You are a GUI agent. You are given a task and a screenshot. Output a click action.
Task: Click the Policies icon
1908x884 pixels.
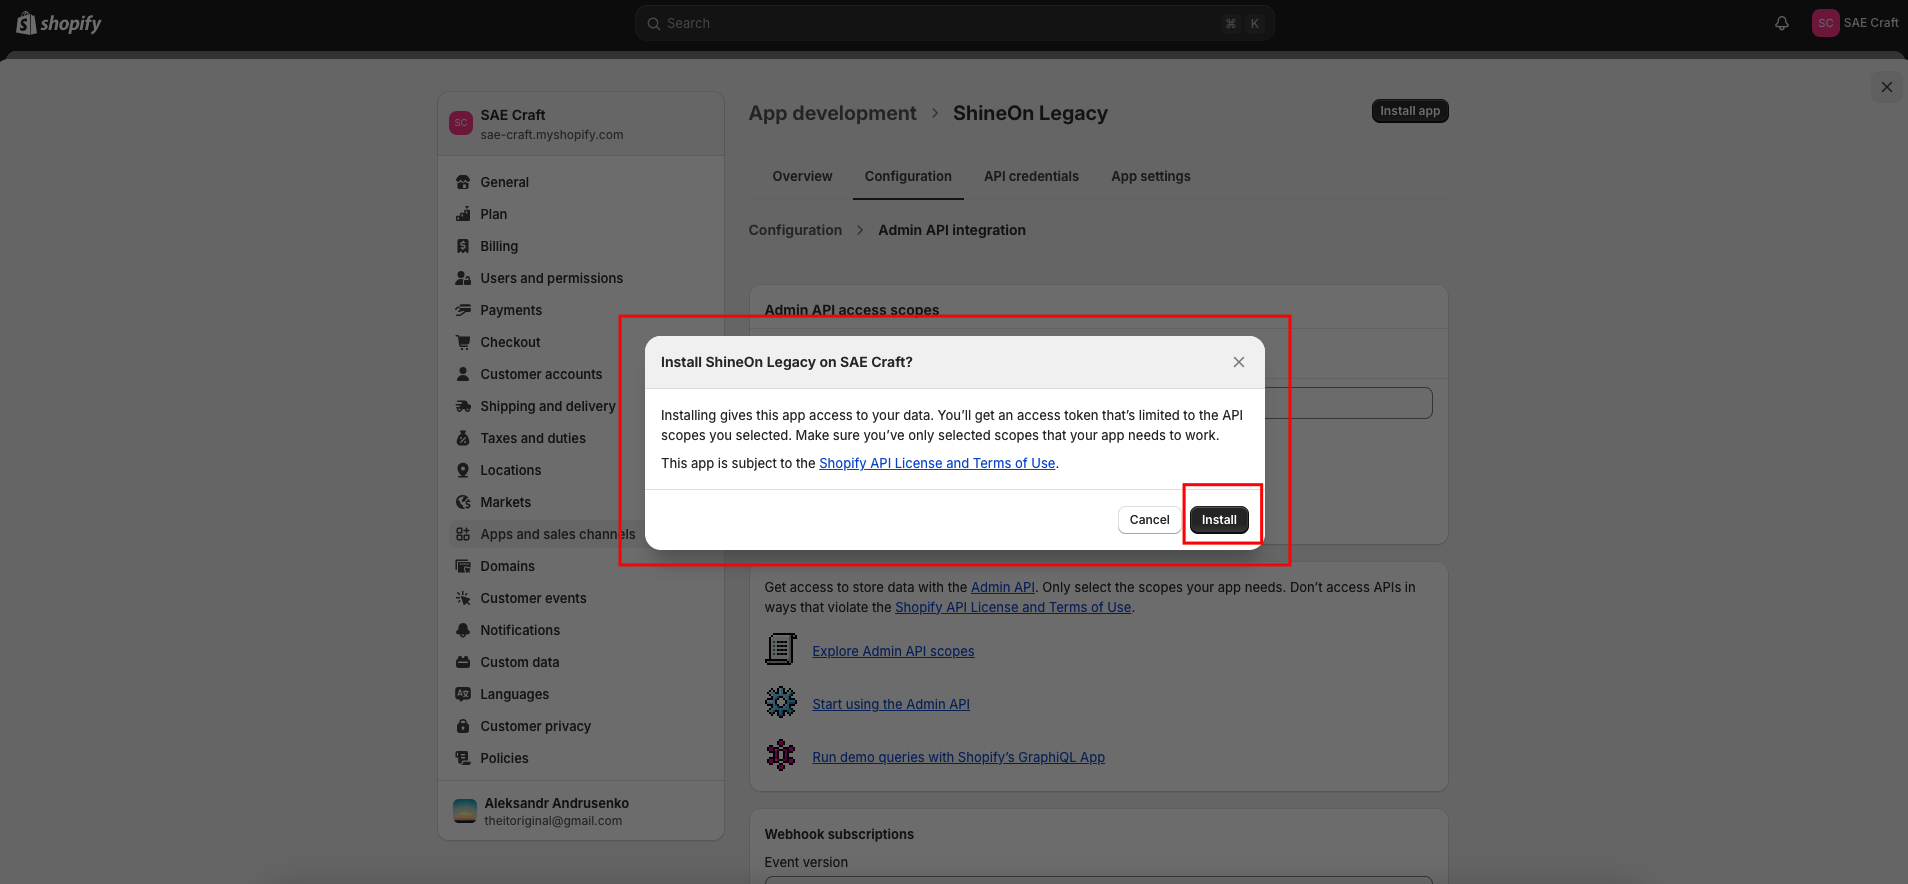point(463,758)
